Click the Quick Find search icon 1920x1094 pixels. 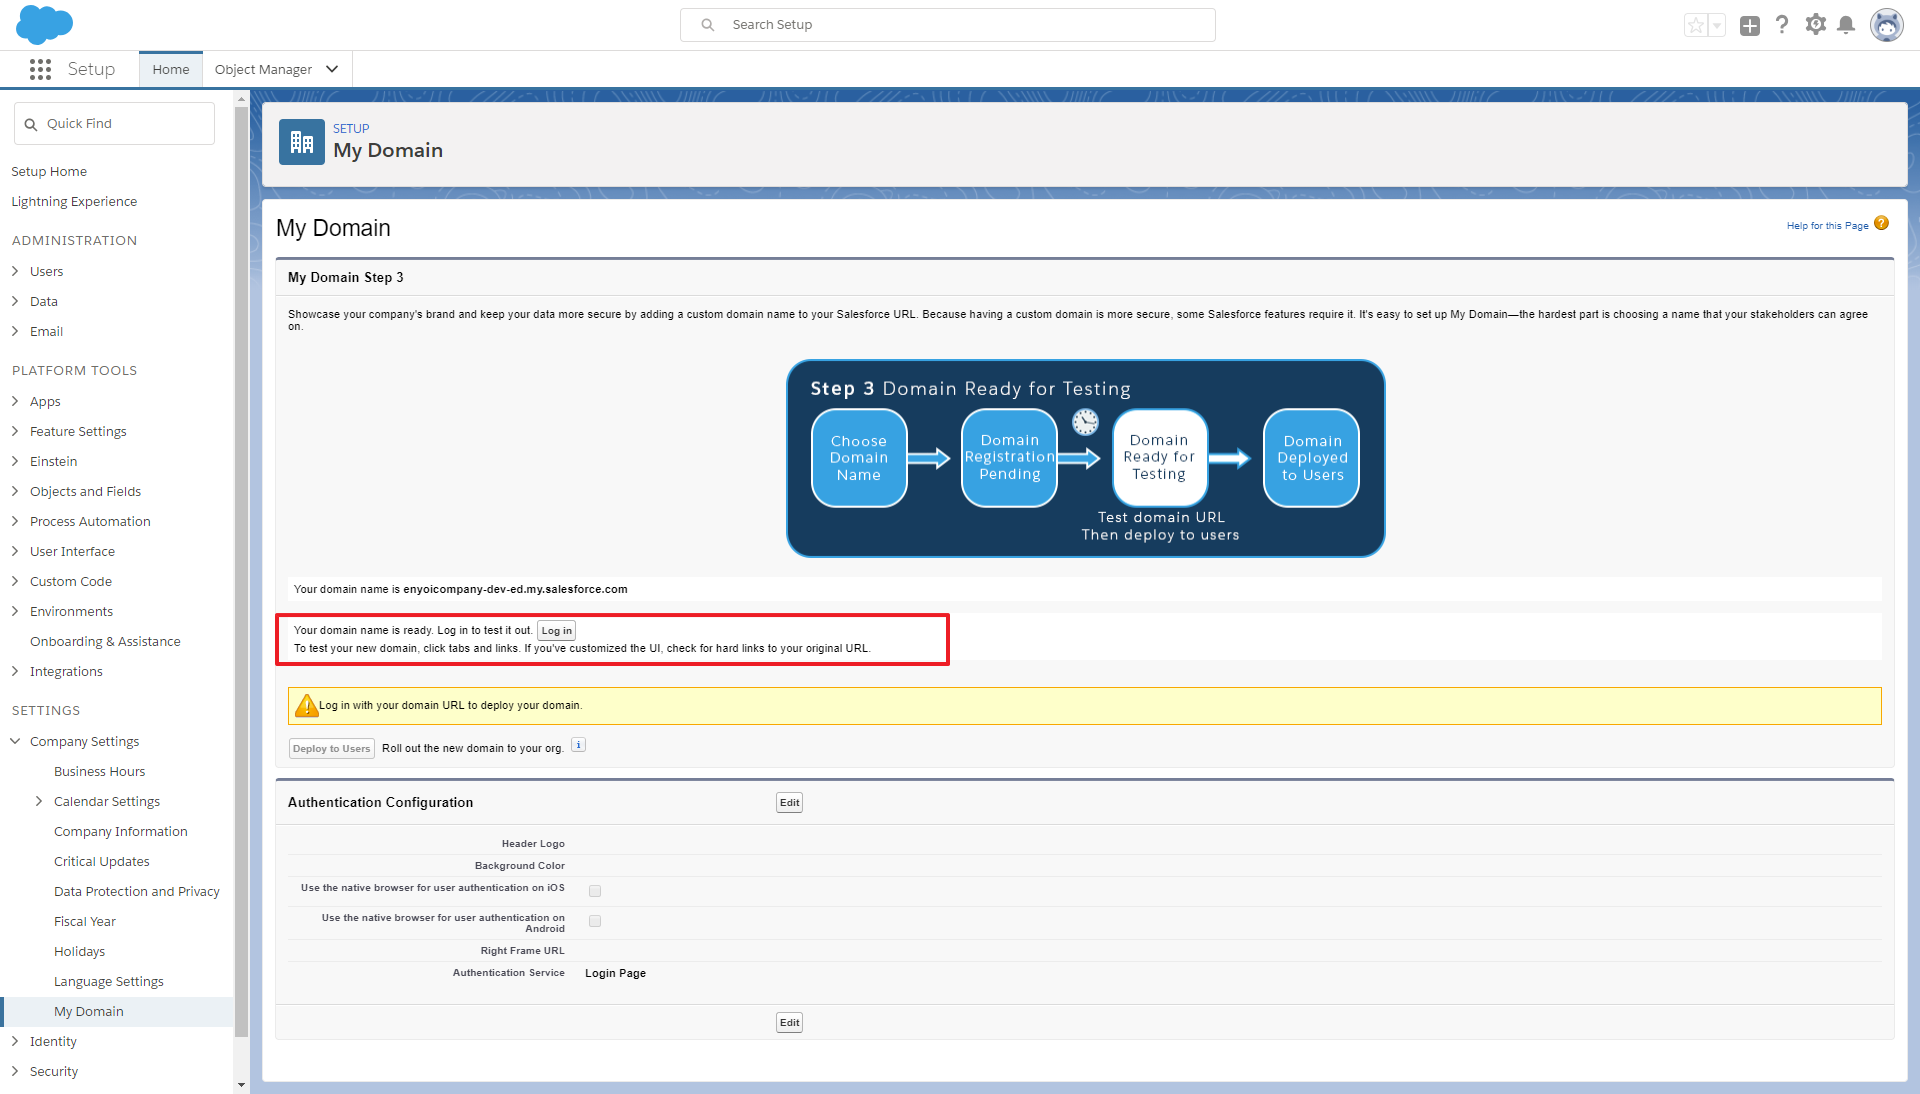[31, 124]
